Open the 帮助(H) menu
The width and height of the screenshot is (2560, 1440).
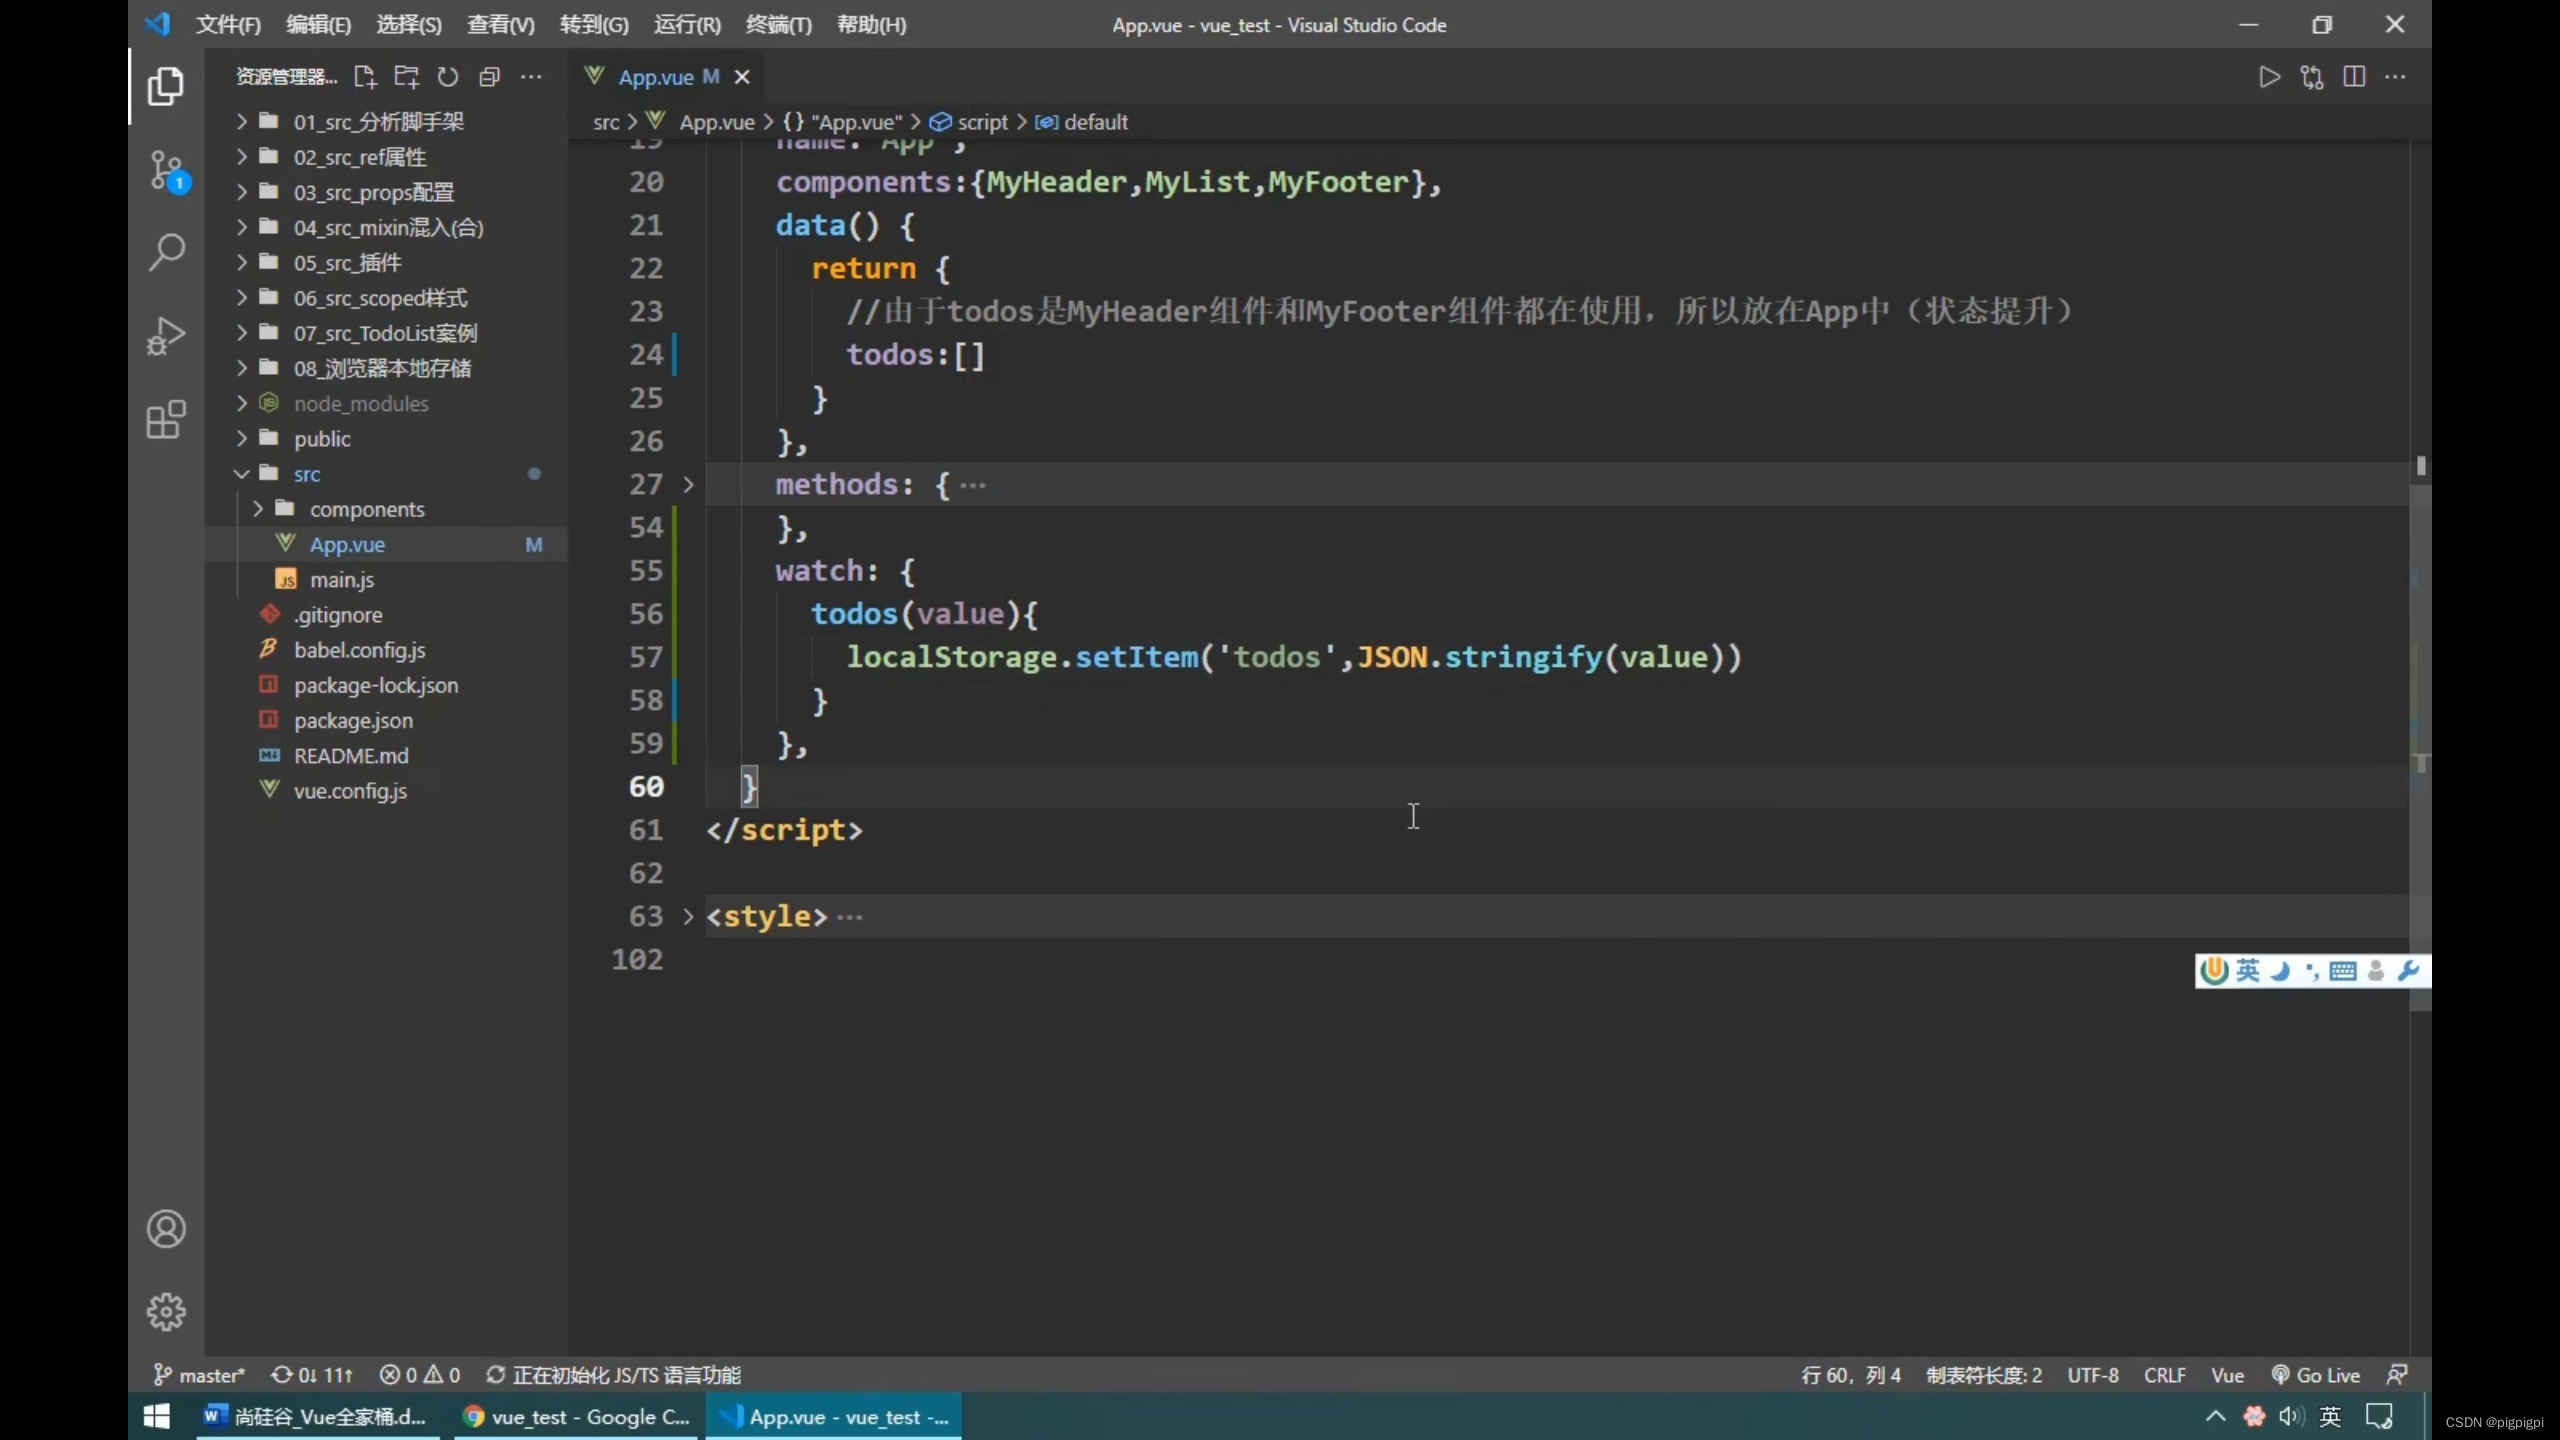[871, 25]
